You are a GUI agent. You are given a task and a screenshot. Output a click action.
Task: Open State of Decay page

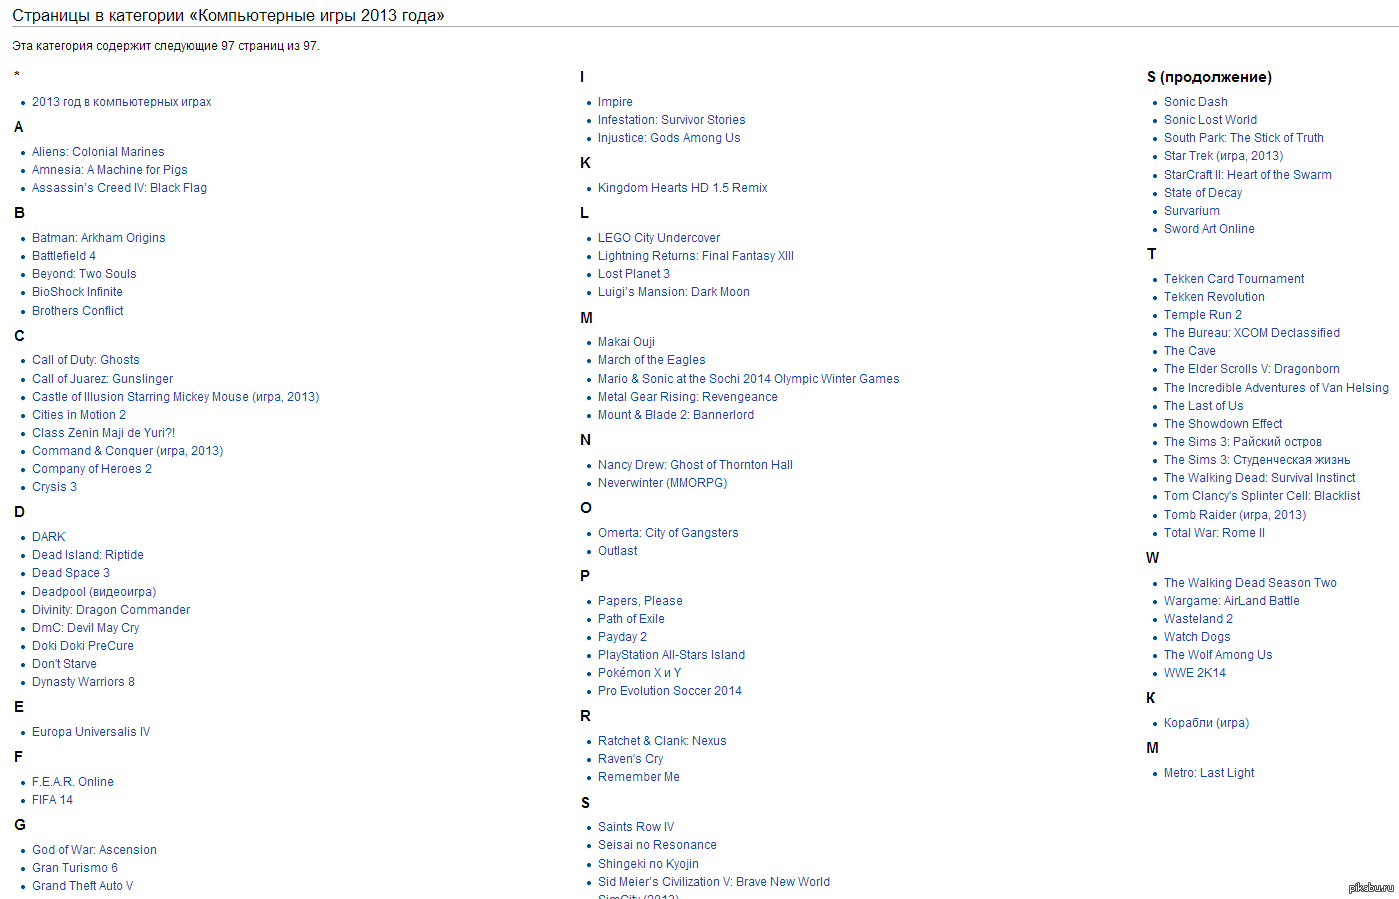1203,193
